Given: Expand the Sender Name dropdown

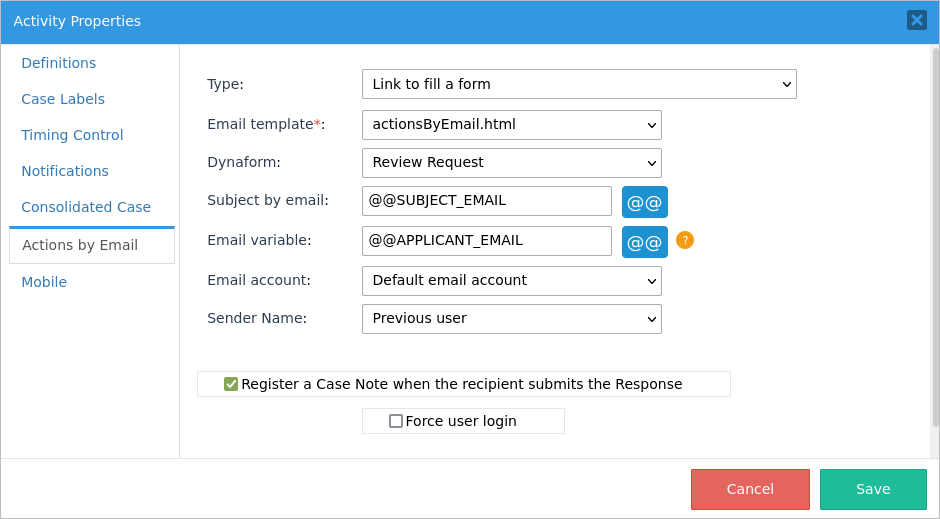Looking at the screenshot, I should pos(511,319).
